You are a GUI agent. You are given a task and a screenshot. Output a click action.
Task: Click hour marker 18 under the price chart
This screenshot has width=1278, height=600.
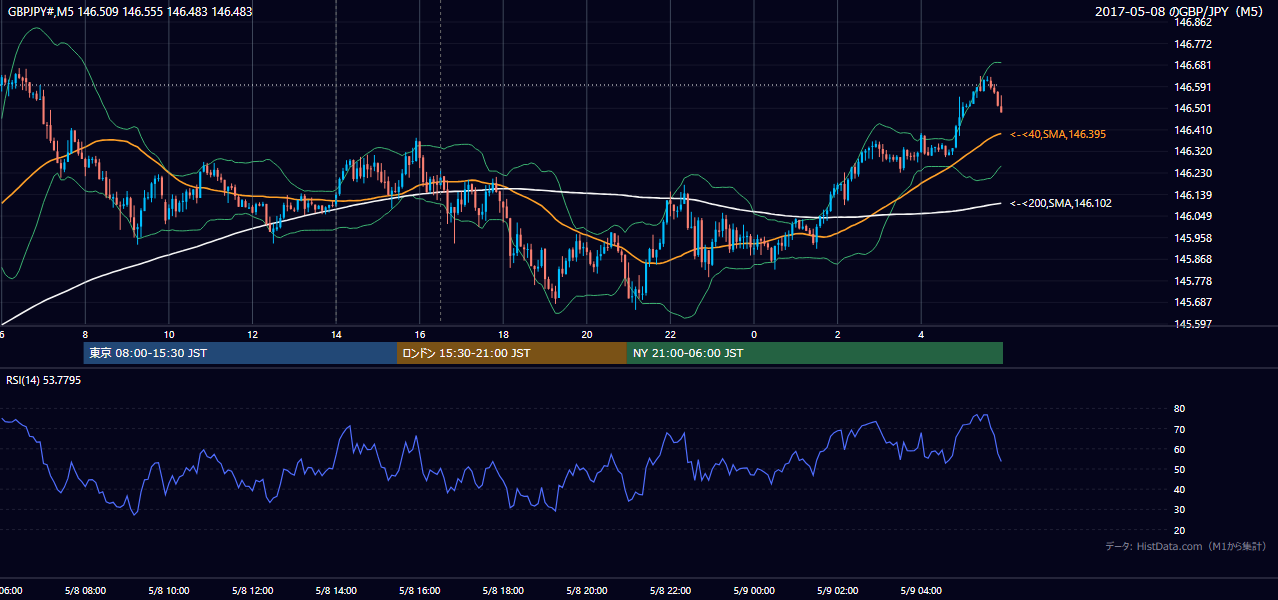[x=503, y=334]
